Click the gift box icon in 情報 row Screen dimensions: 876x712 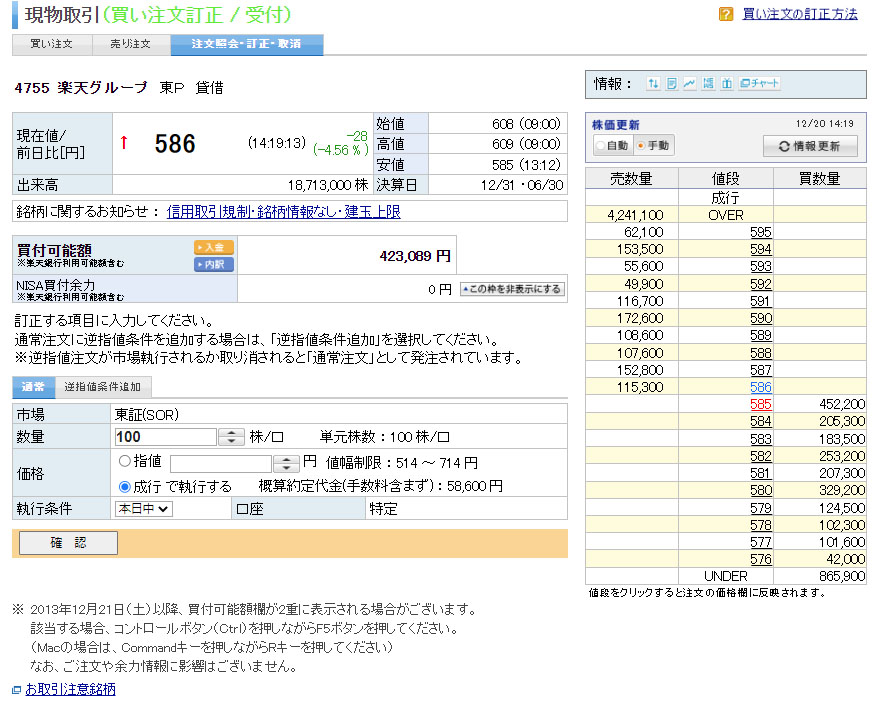[x=727, y=84]
